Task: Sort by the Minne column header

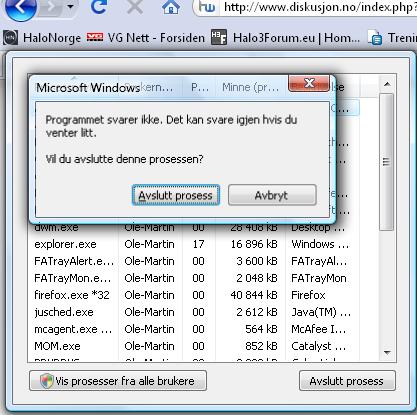Action: coord(250,87)
